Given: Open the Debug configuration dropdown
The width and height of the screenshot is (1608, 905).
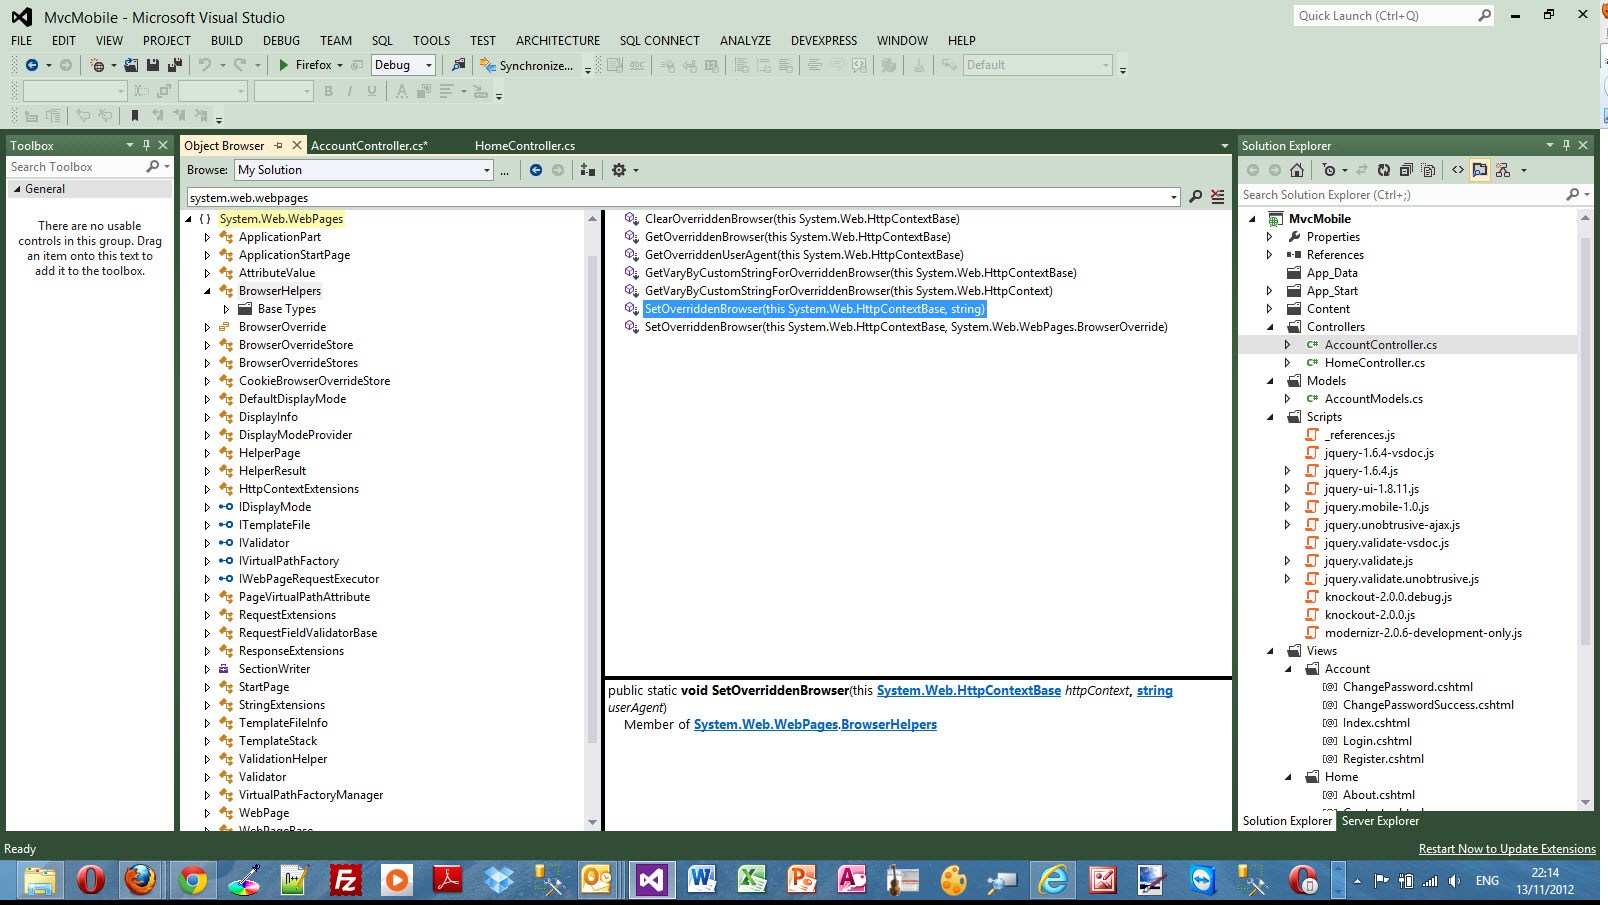Looking at the screenshot, I should 429,65.
